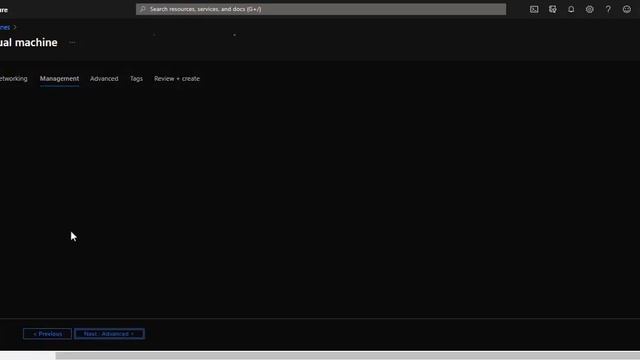Click the search magnifier icon
The image size is (640, 360).
[x=142, y=9]
